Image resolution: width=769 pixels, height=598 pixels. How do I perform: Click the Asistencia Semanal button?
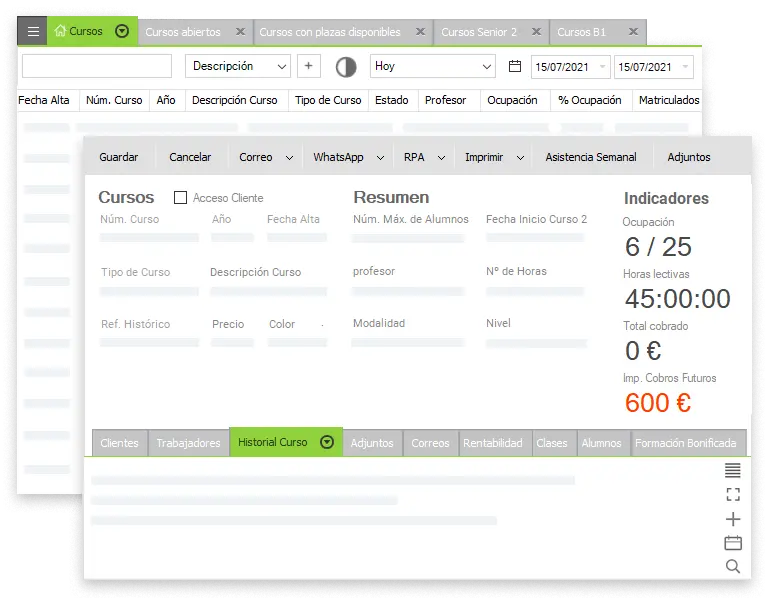pyautogui.click(x=590, y=157)
